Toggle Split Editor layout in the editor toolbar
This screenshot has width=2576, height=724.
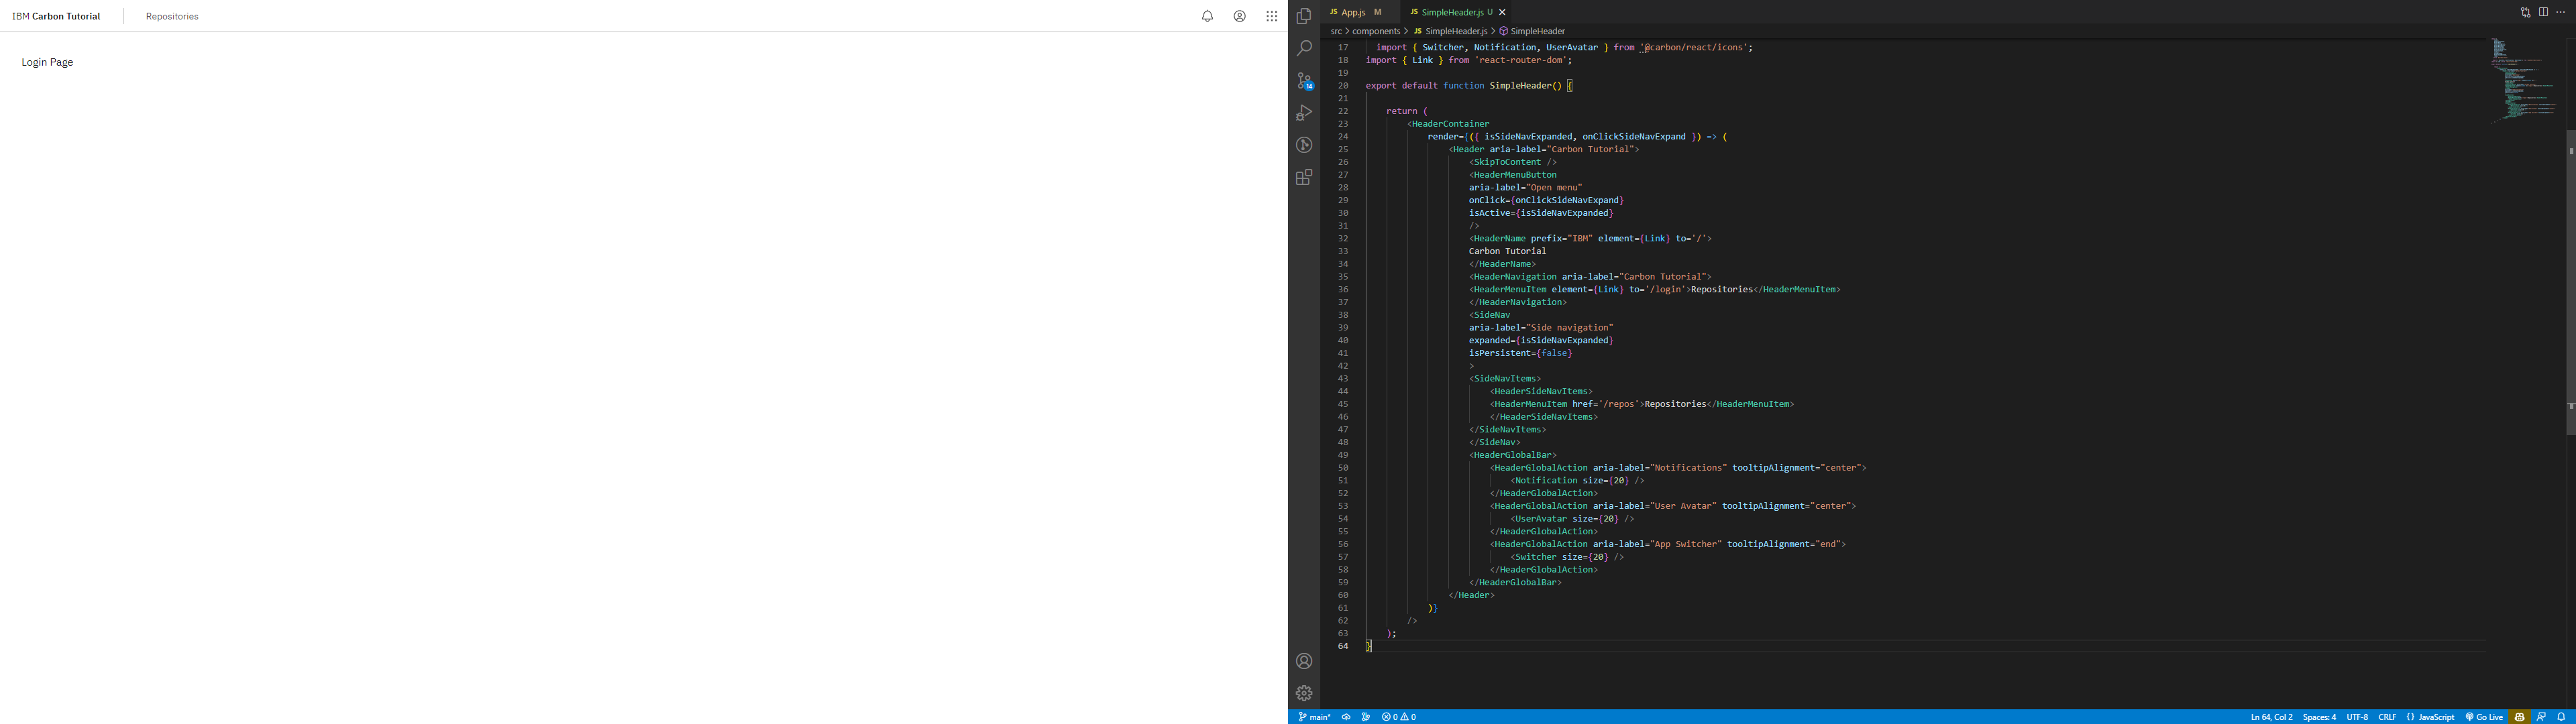click(x=2543, y=11)
